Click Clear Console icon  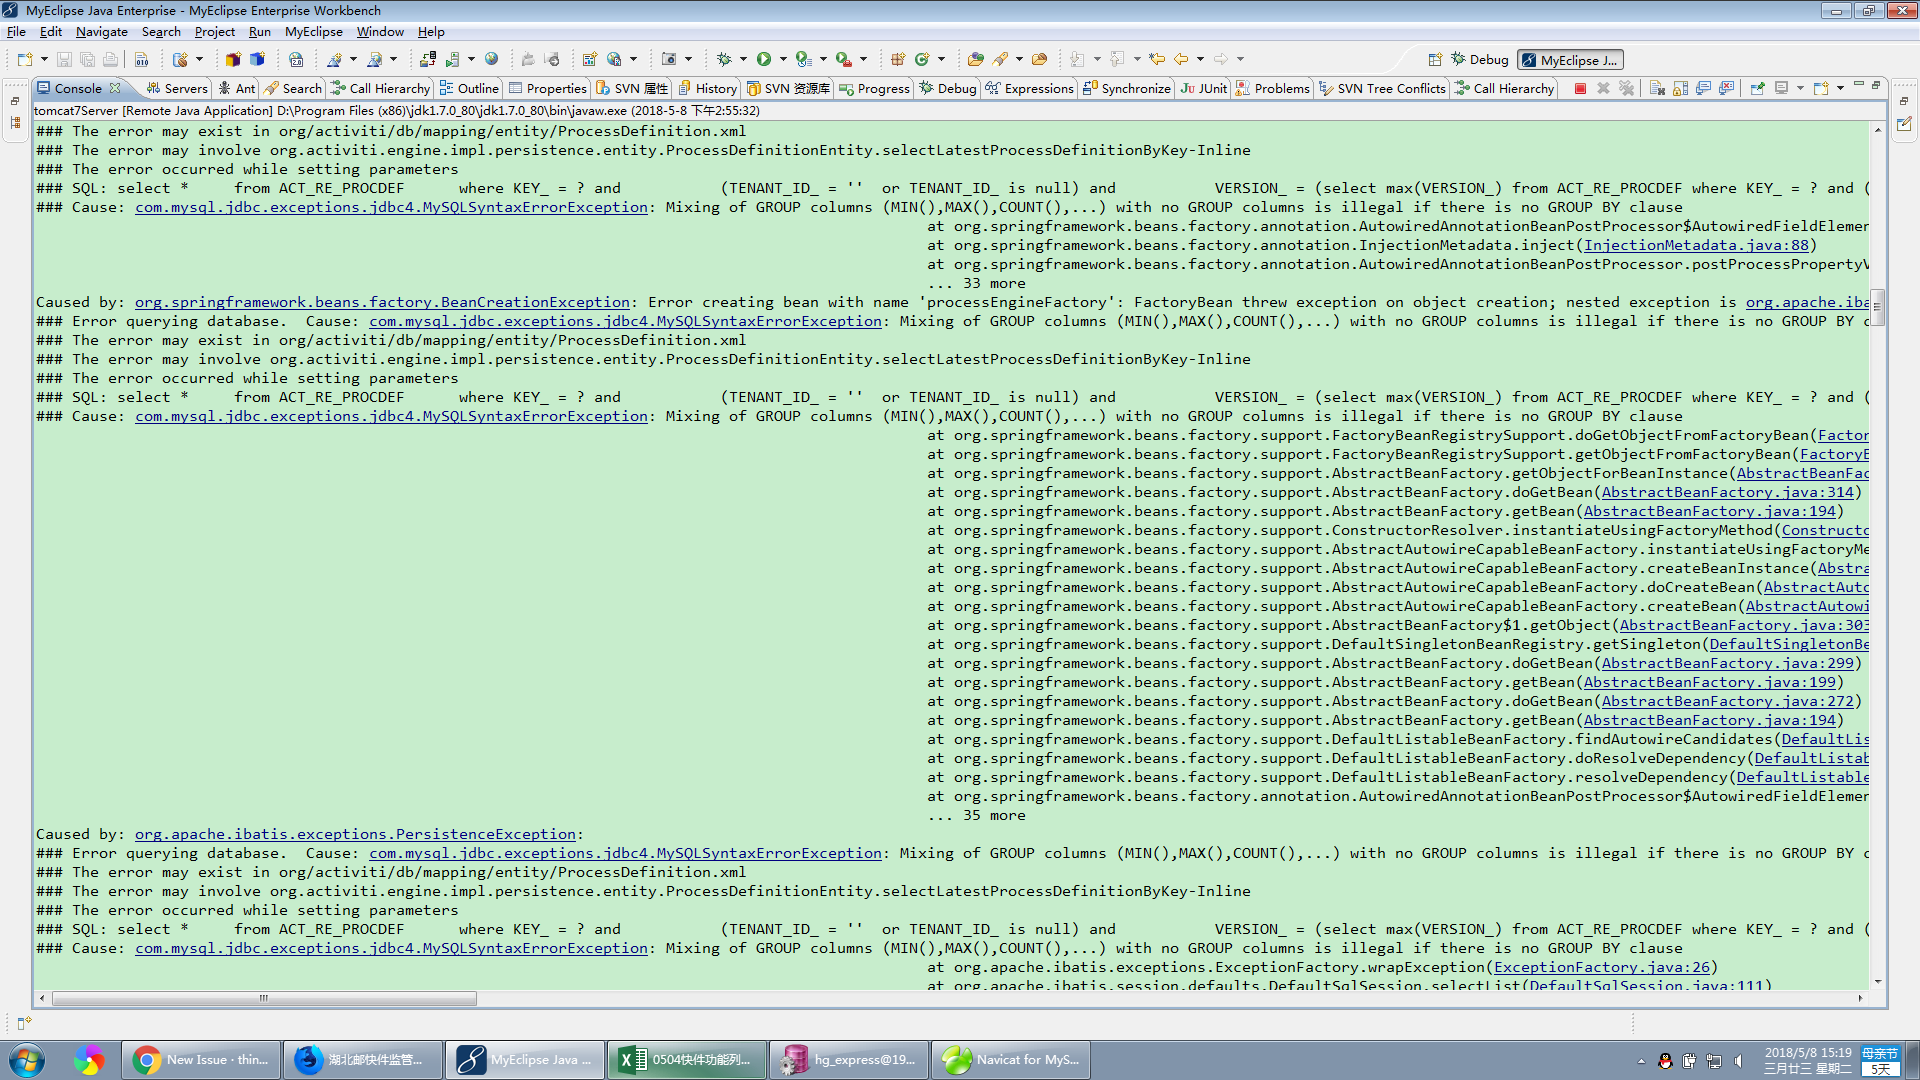[x=1657, y=89]
